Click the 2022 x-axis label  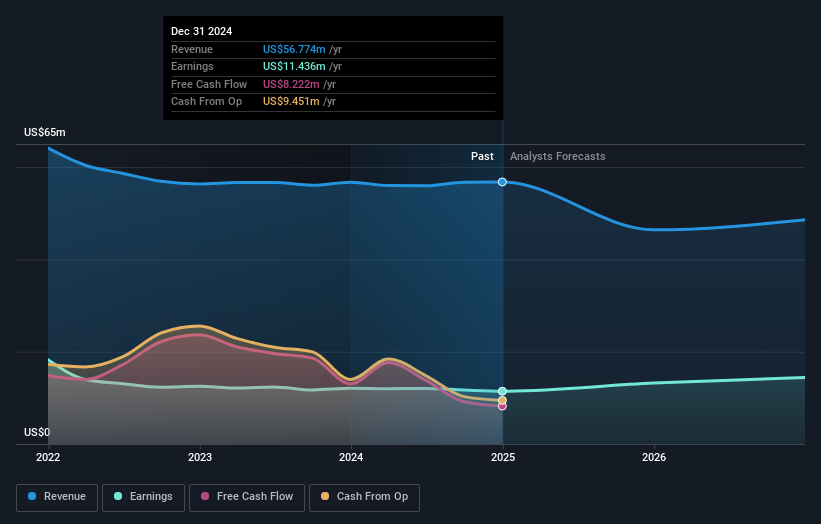point(48,457)
